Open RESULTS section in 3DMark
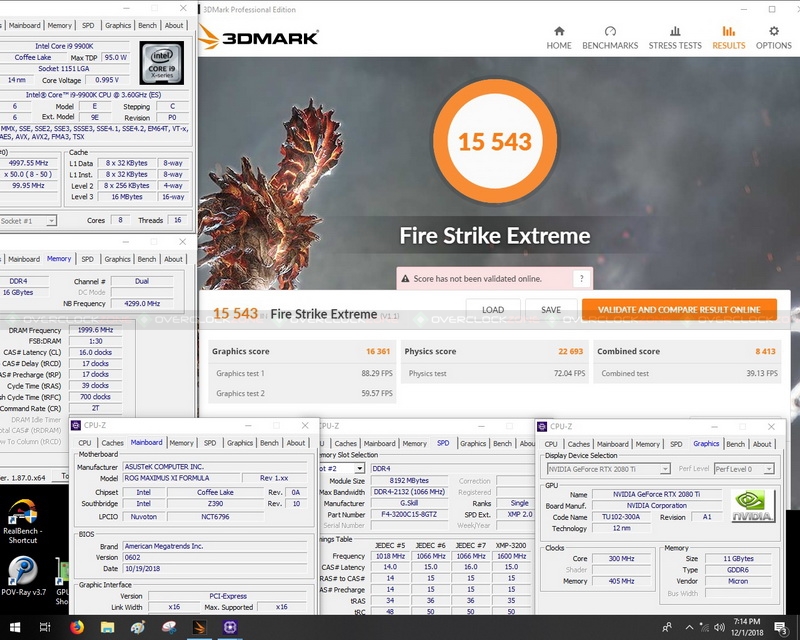Image resolution: width=800 pixels, height=640 pixels. (x=729, y=38)
